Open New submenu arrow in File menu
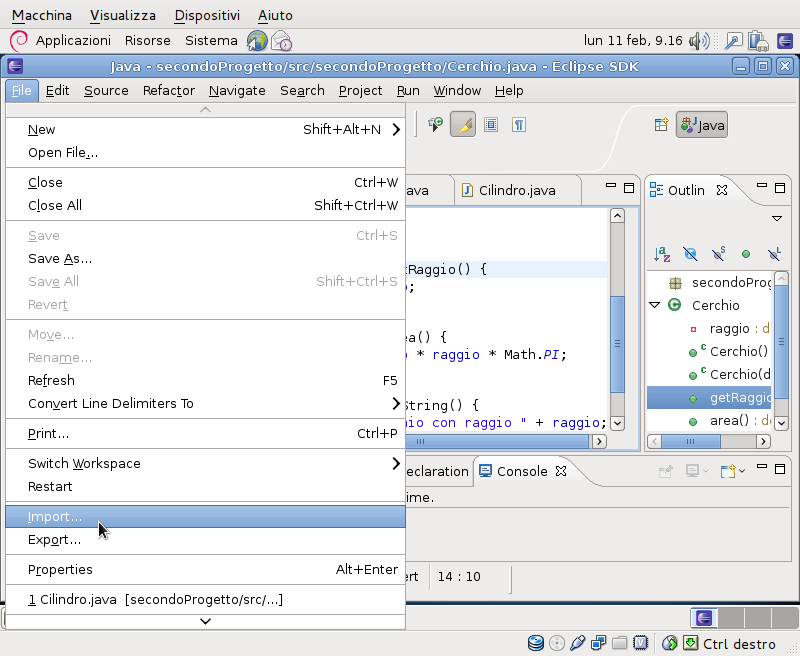800x656 pixels. (396, 130)
